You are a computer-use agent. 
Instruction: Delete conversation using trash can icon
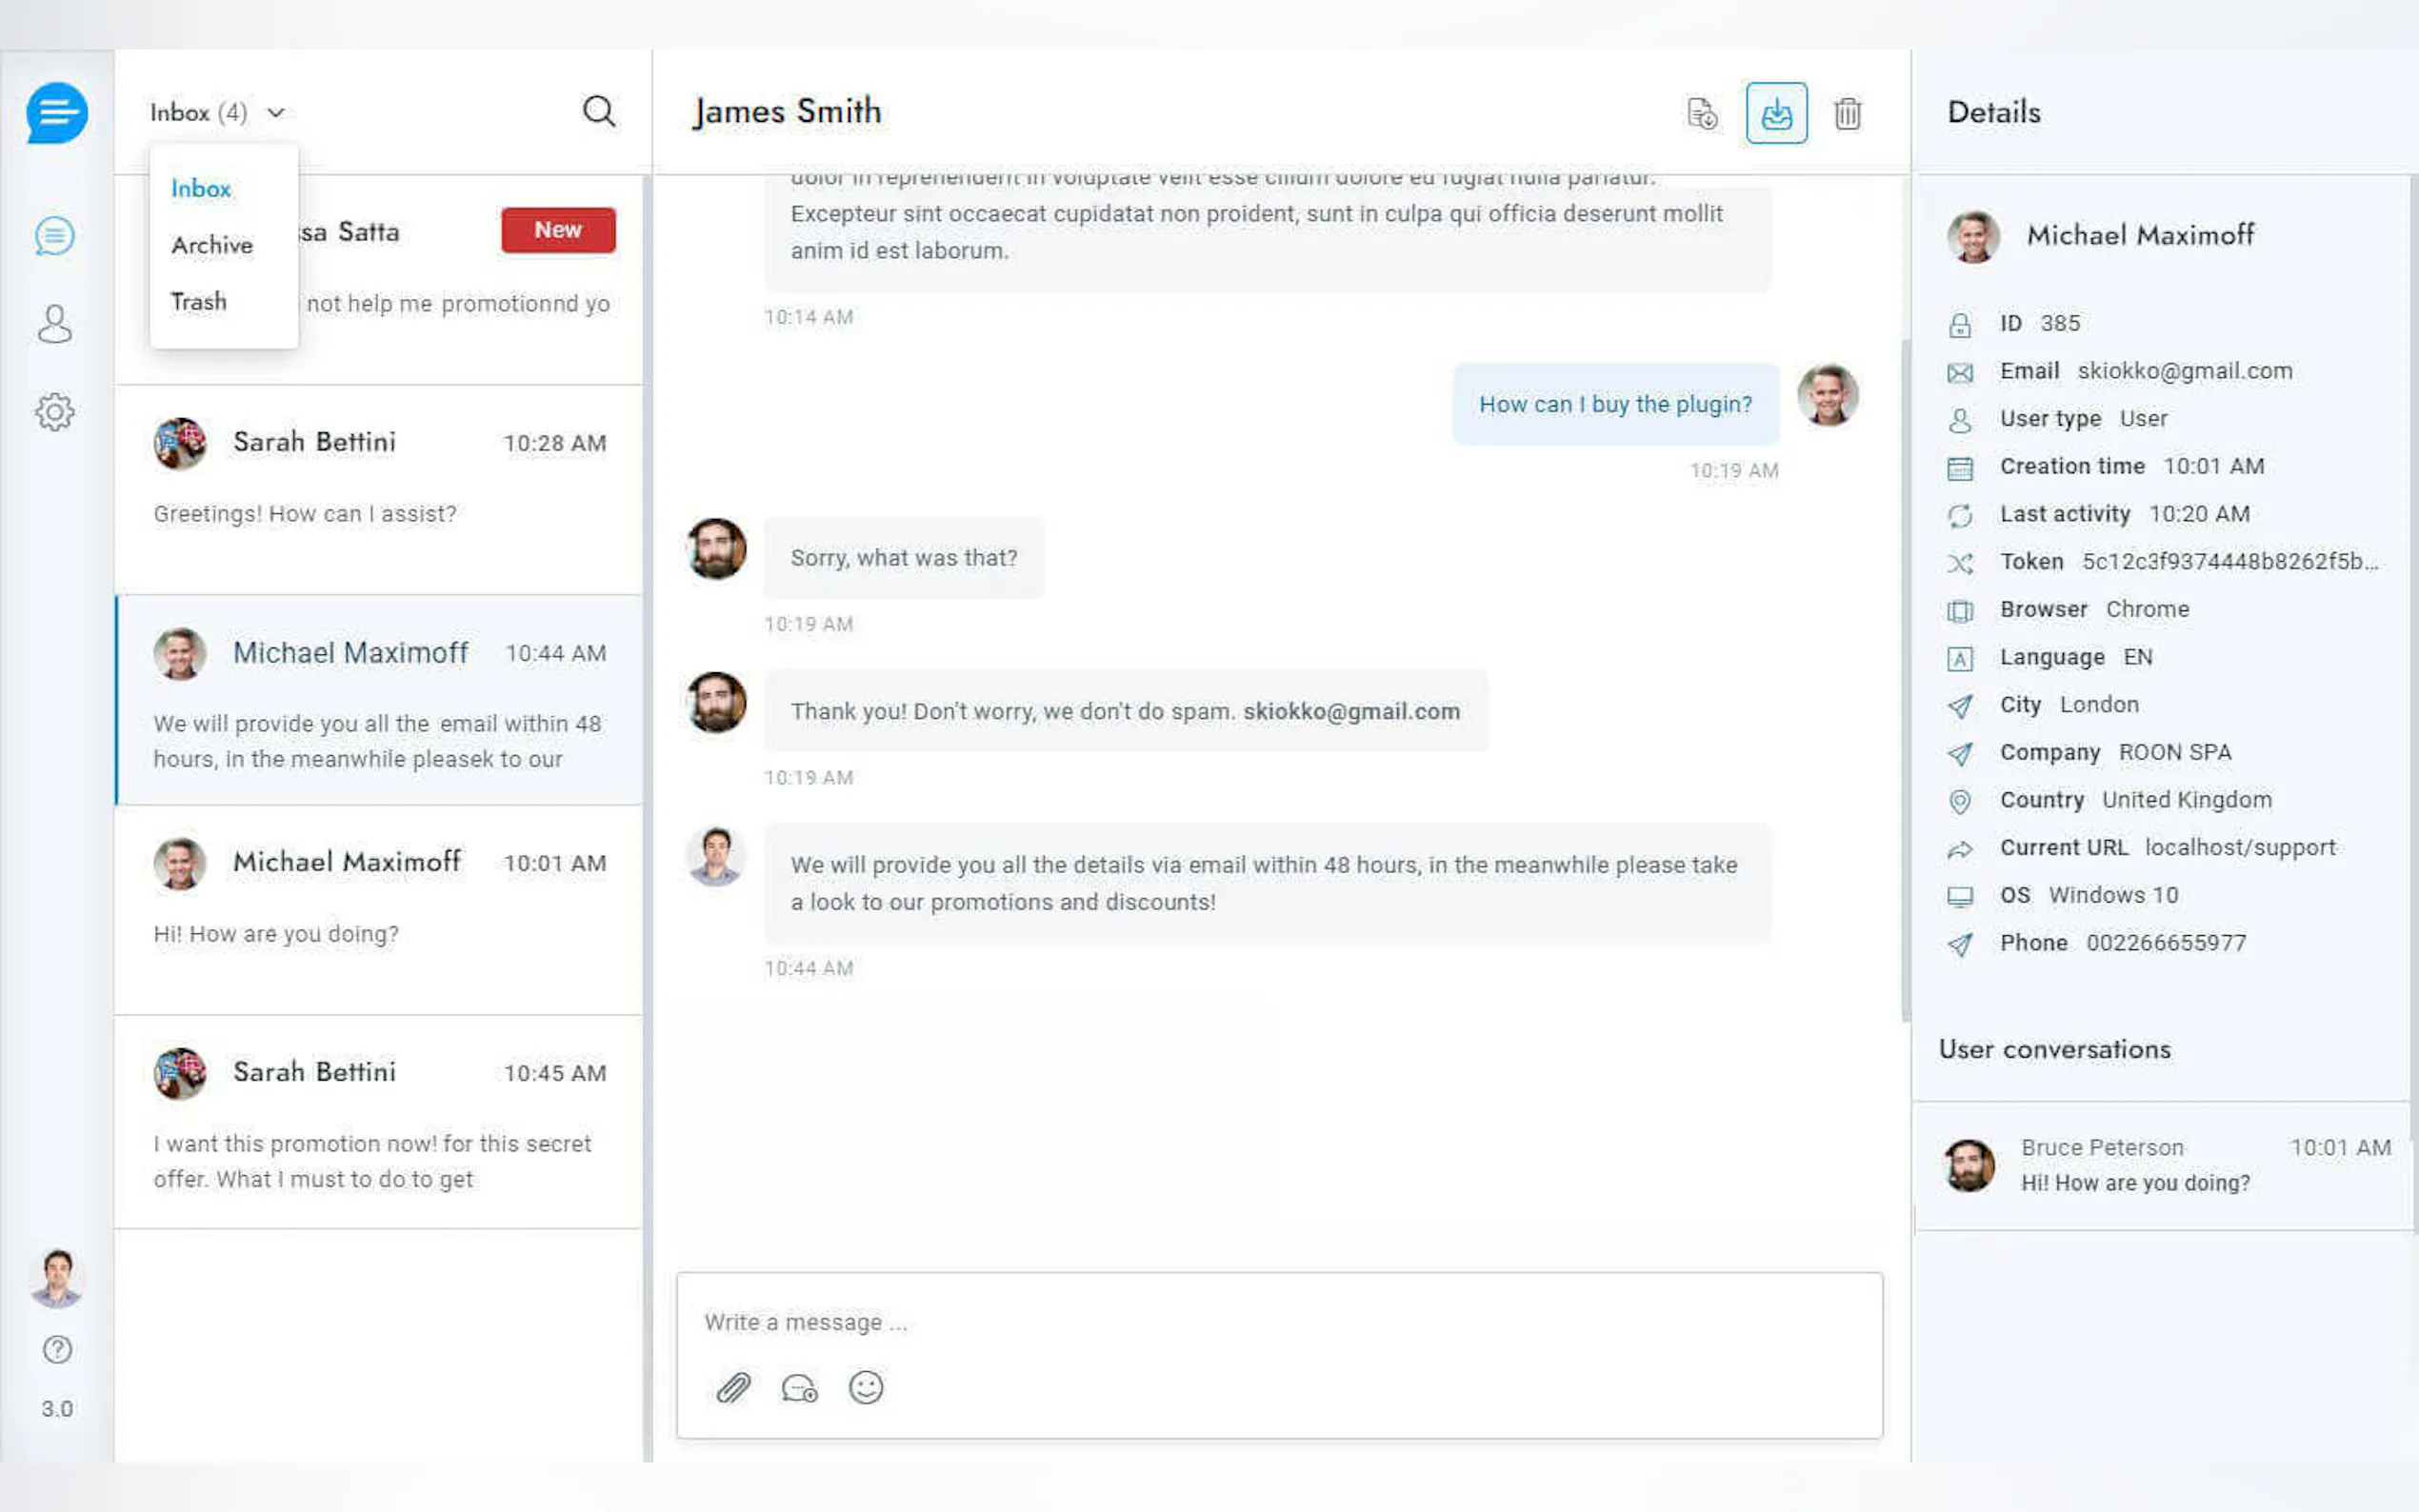[1847, 113]
